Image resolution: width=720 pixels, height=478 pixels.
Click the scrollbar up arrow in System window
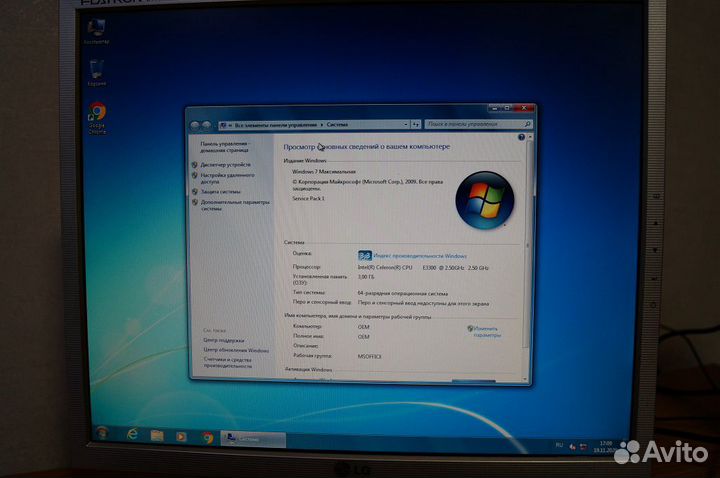tap(529, 138)
